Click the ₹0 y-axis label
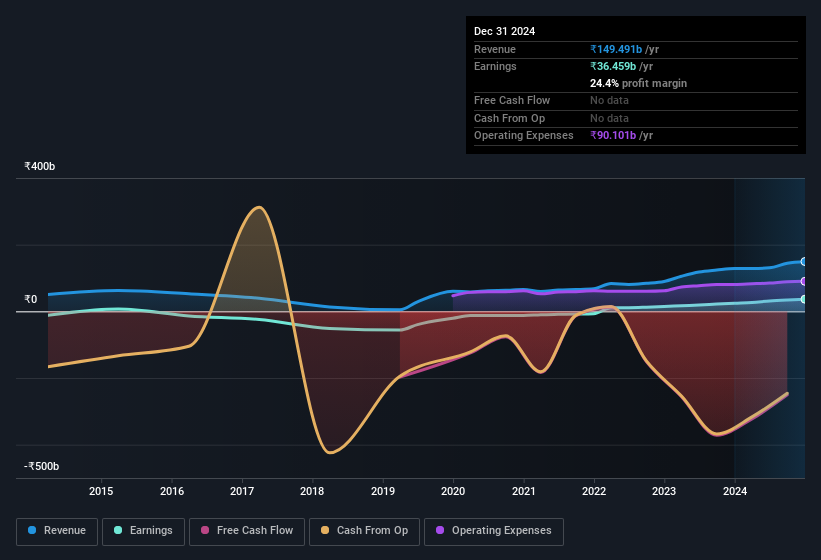This screenshot has width=821, height=560. point(31,299)
